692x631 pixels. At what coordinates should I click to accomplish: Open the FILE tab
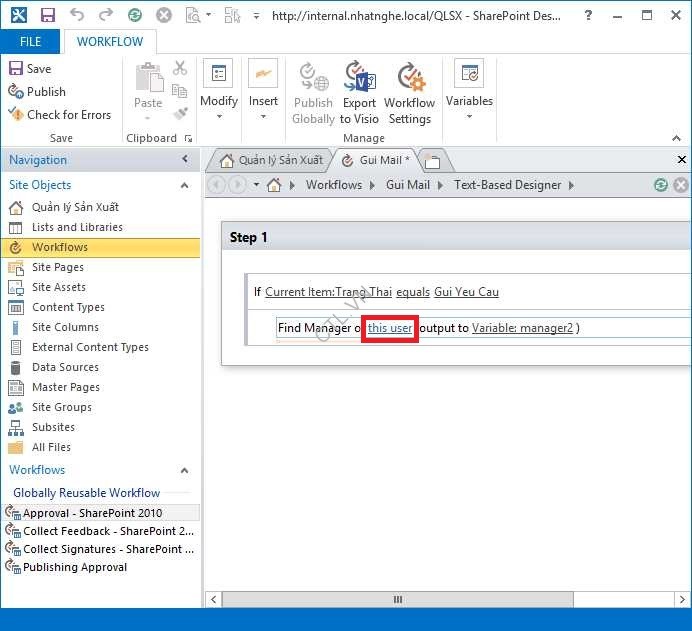tap(30, 42)
